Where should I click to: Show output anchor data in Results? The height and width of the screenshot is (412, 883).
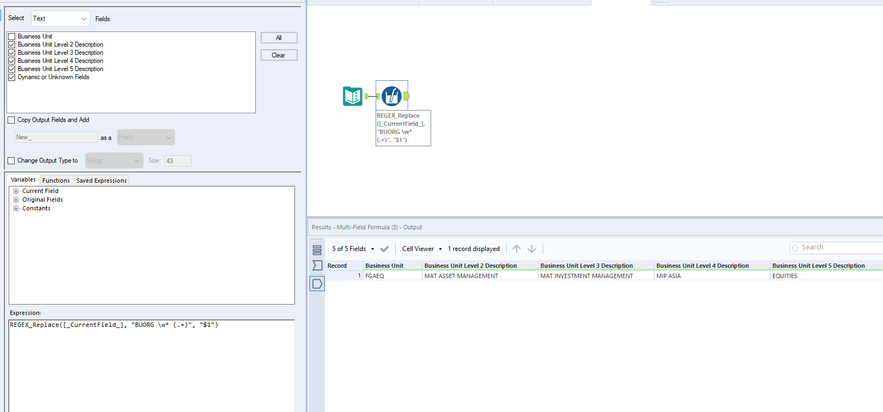click(x=317, y=284)
